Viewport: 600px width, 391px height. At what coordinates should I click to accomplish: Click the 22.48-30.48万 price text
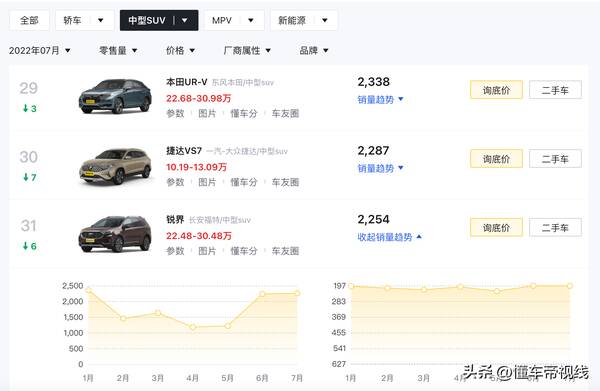coord(199,236)
